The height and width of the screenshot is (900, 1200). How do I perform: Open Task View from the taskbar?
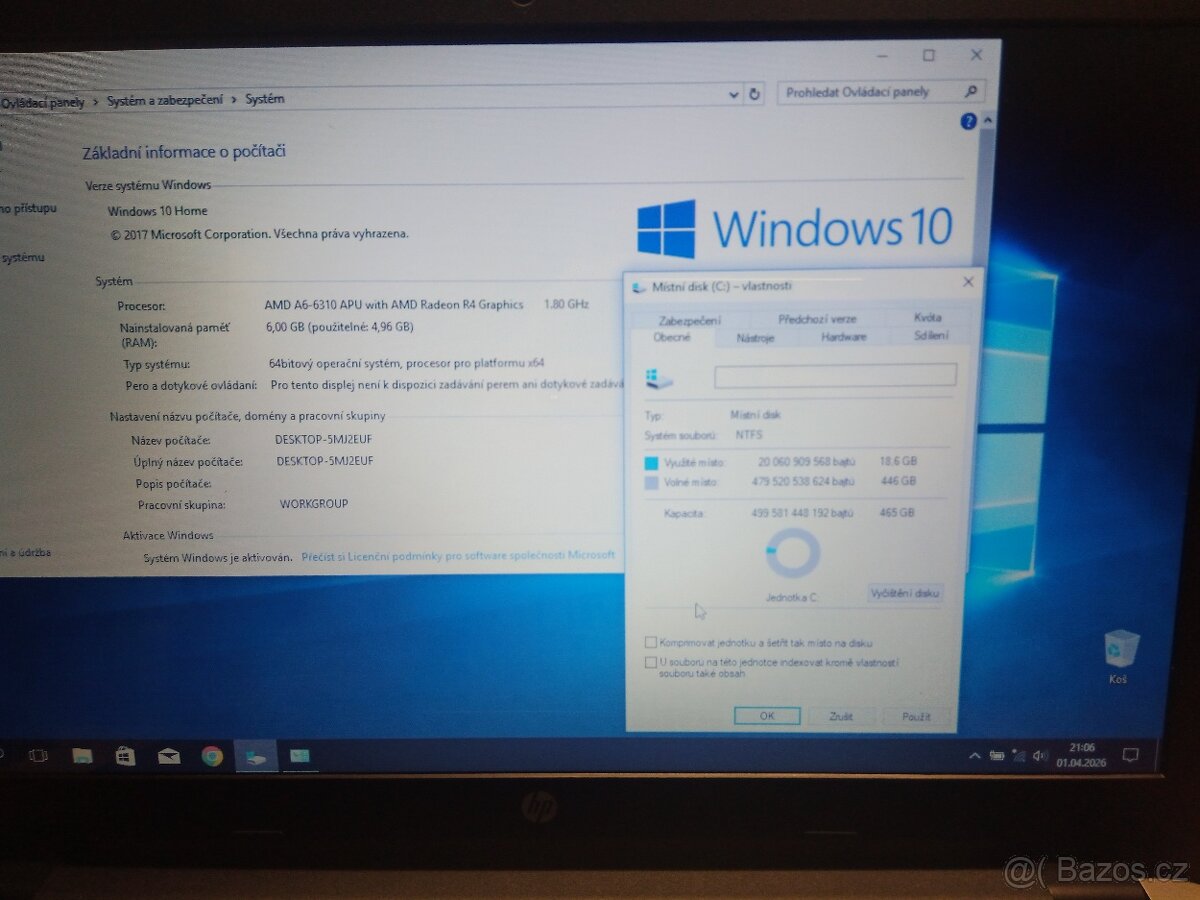click(x=37, y=757)
